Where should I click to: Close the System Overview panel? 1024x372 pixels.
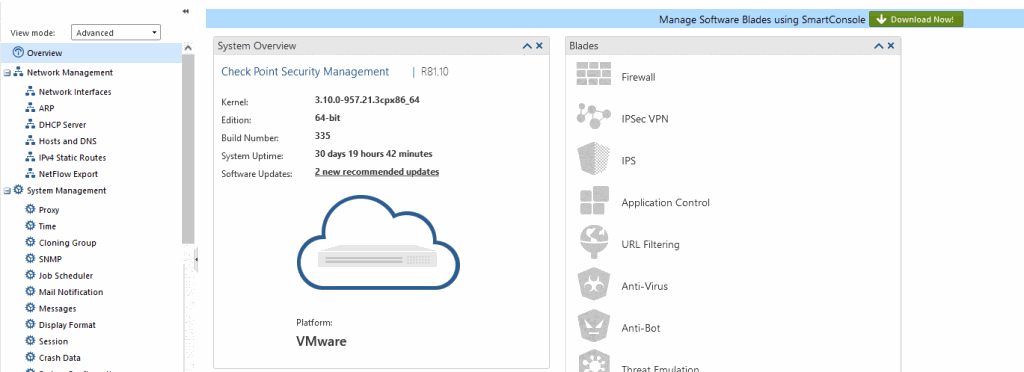click(539, 46)
